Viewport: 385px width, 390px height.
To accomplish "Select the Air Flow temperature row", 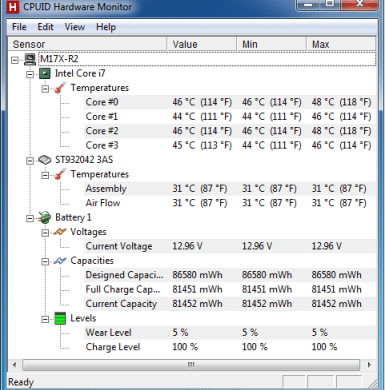I will click(230, 203).
